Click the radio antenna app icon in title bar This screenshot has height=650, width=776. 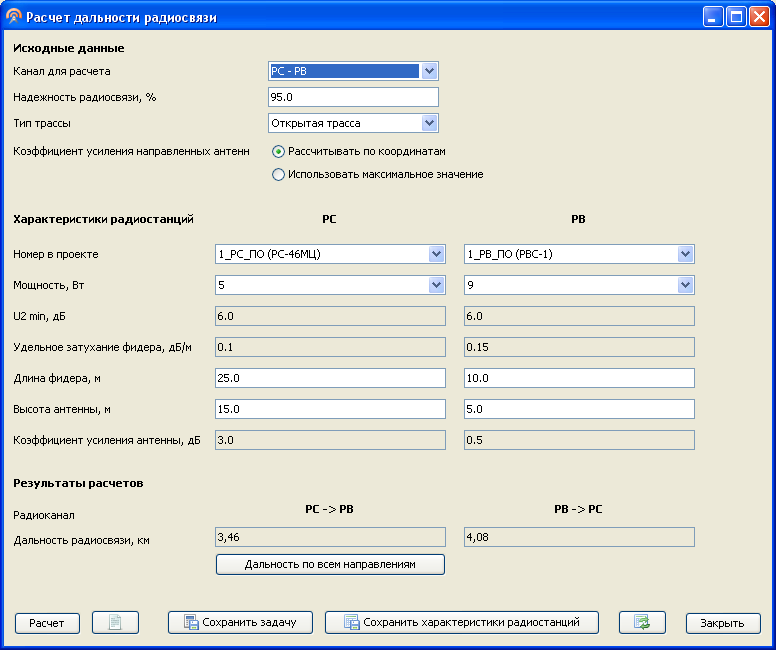pos(14,16)
